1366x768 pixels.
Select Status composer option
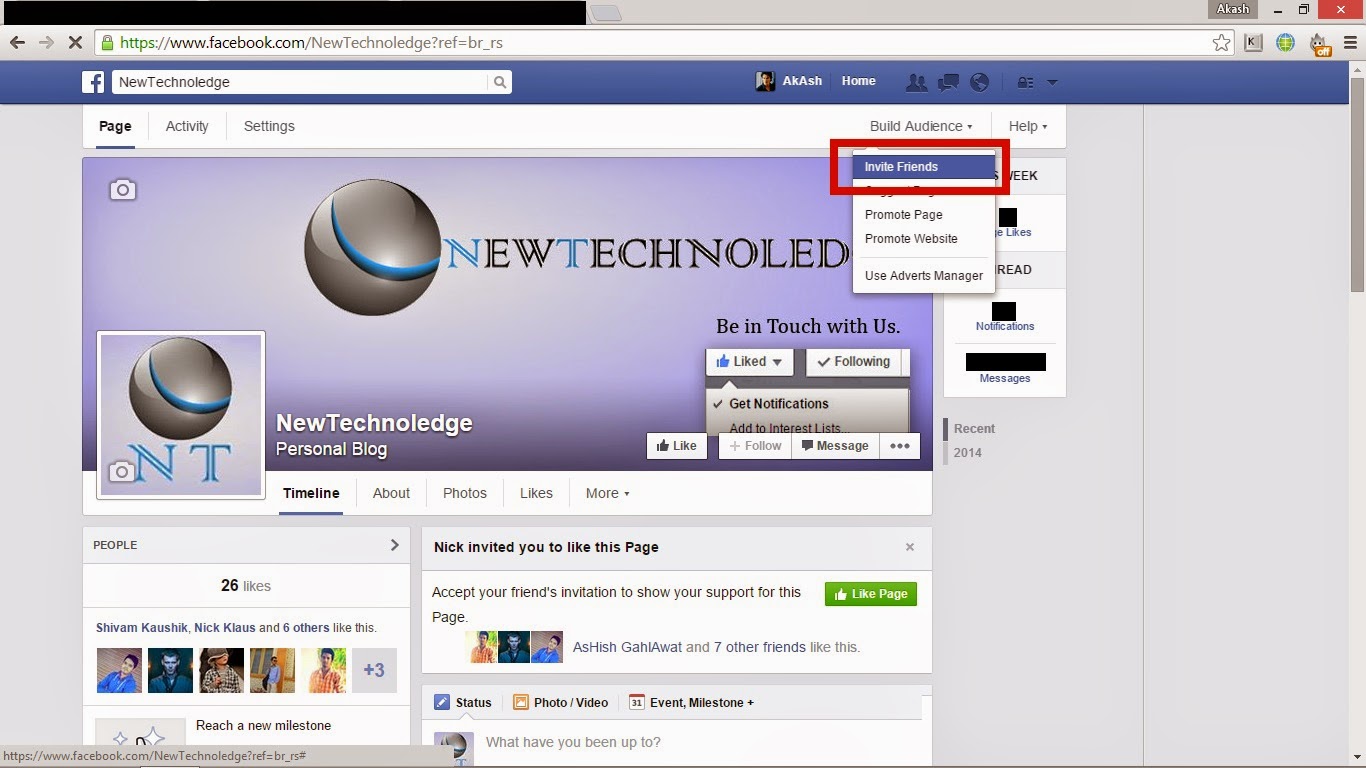[463, 702]
